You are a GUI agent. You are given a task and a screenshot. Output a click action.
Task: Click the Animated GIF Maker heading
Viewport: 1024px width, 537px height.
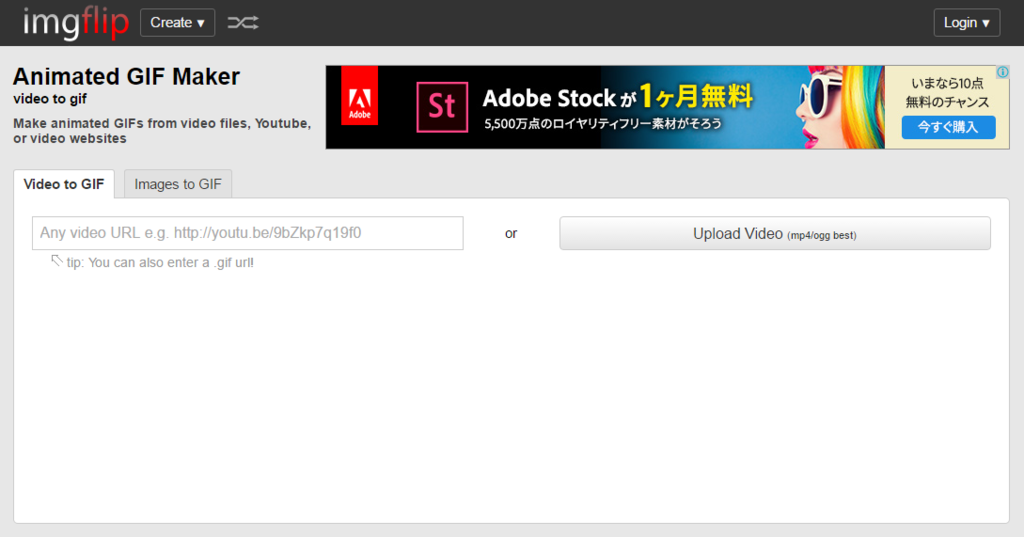127,77
